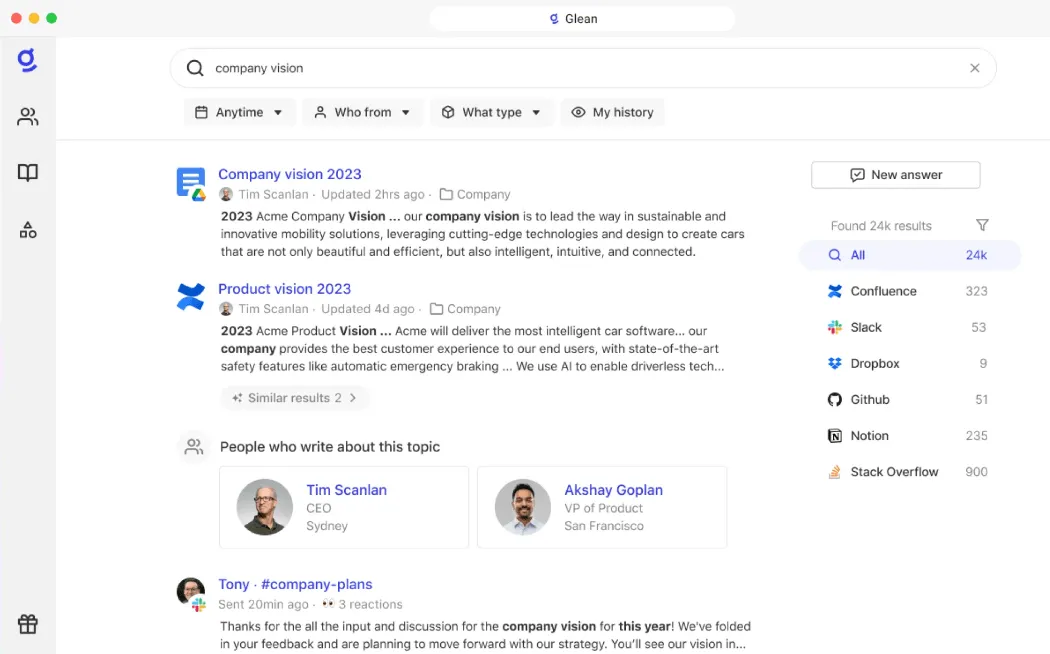The width and height of the screenshot is (1050, 654).
Task: Open the Company vision 2023 result
Action: [x=289, y=174]
